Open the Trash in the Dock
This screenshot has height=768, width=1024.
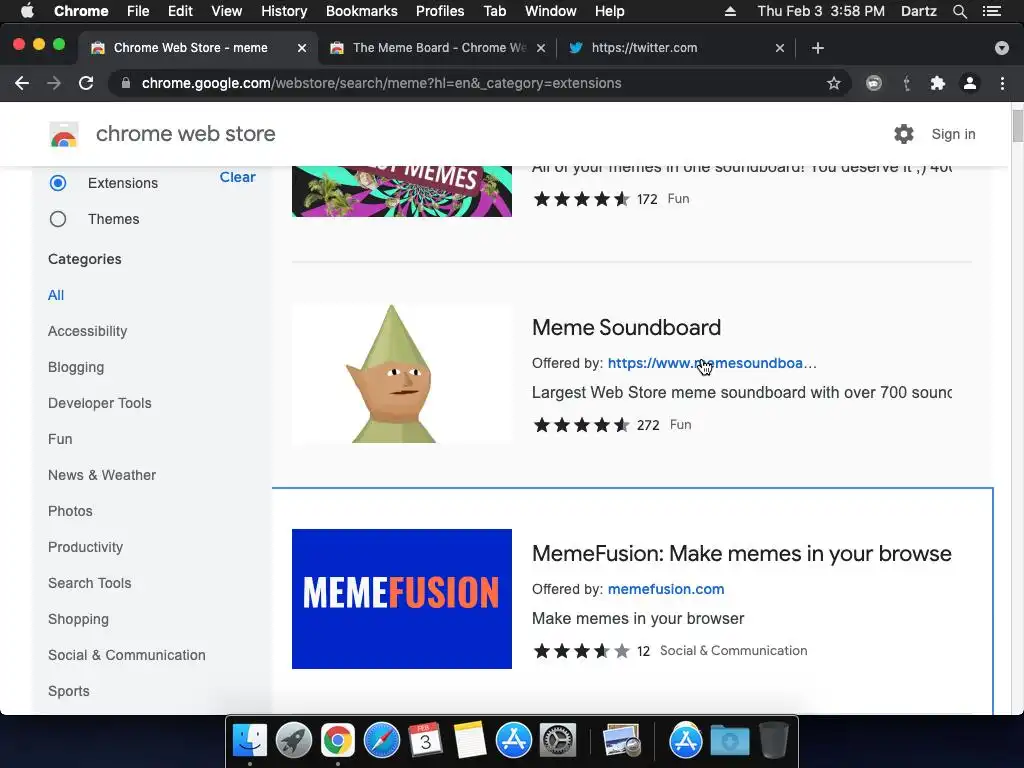coord(774,740)
